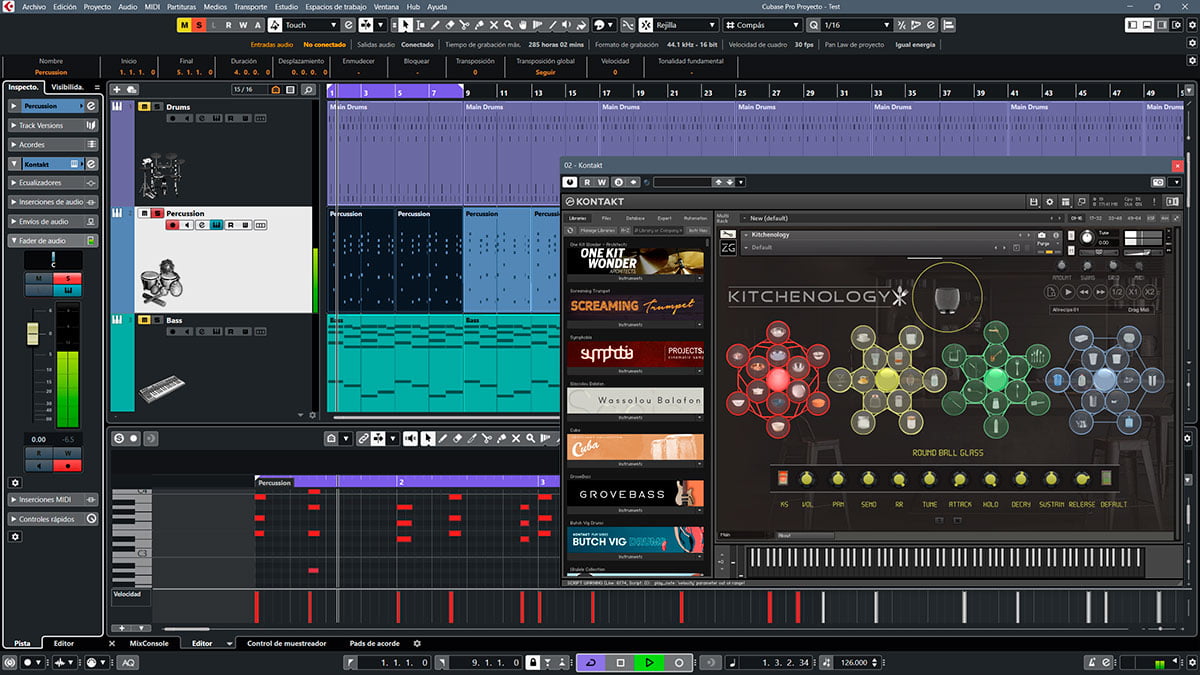Select the Object Selection arrow tool in main toolbar

(405, 25)
